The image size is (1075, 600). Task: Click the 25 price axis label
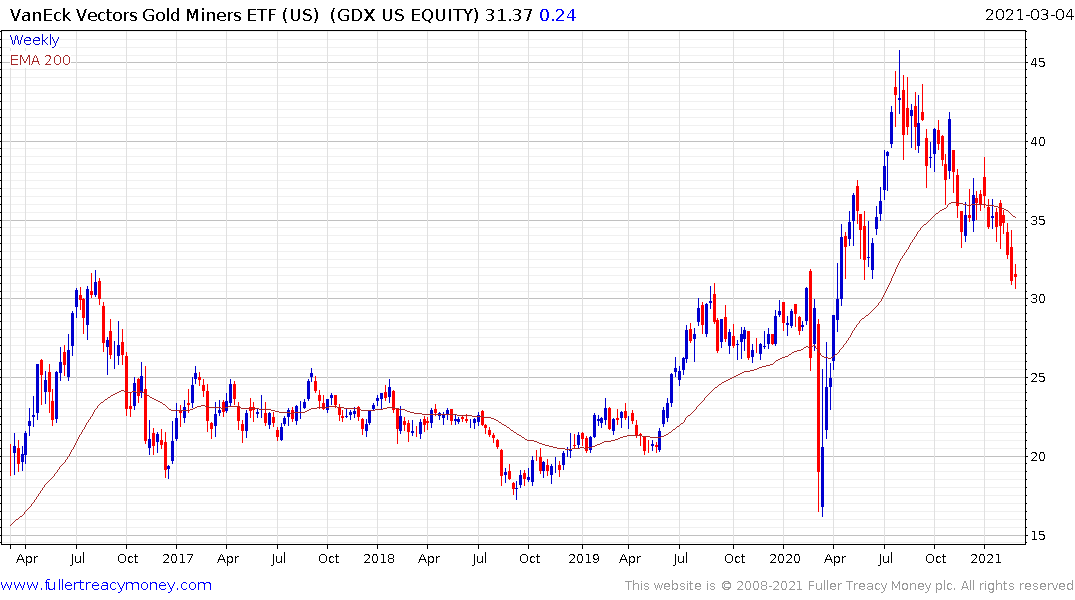1037,377
